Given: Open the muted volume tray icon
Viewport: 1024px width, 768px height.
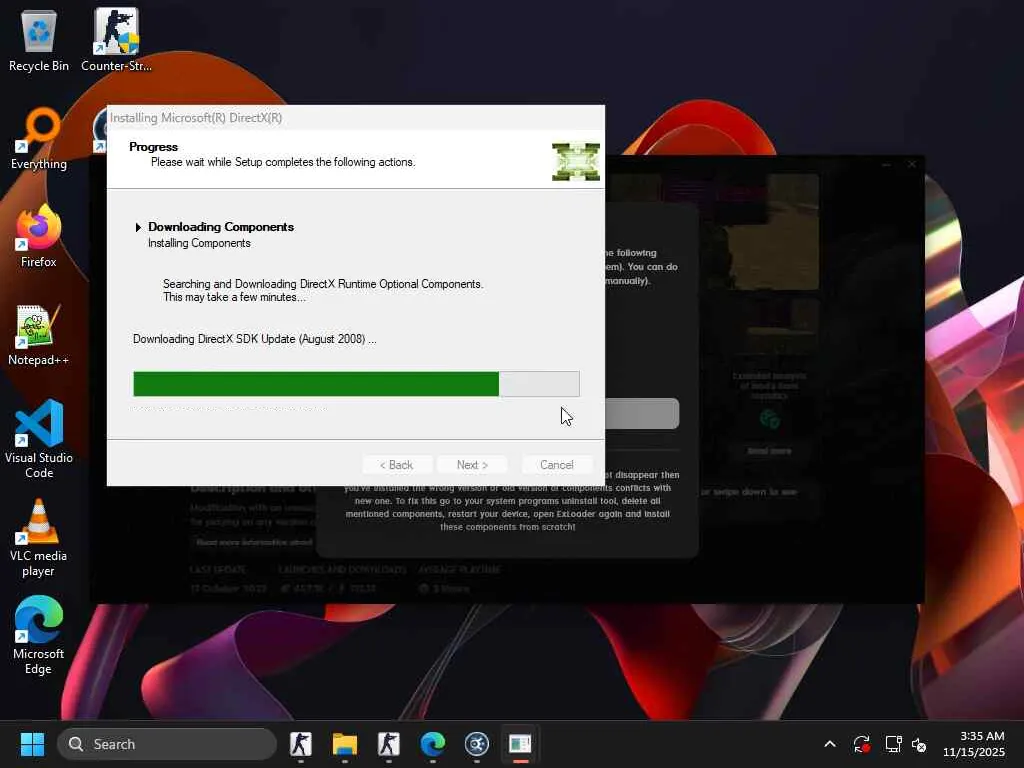Looking at the screenshot, I should [x=919, y=744].
